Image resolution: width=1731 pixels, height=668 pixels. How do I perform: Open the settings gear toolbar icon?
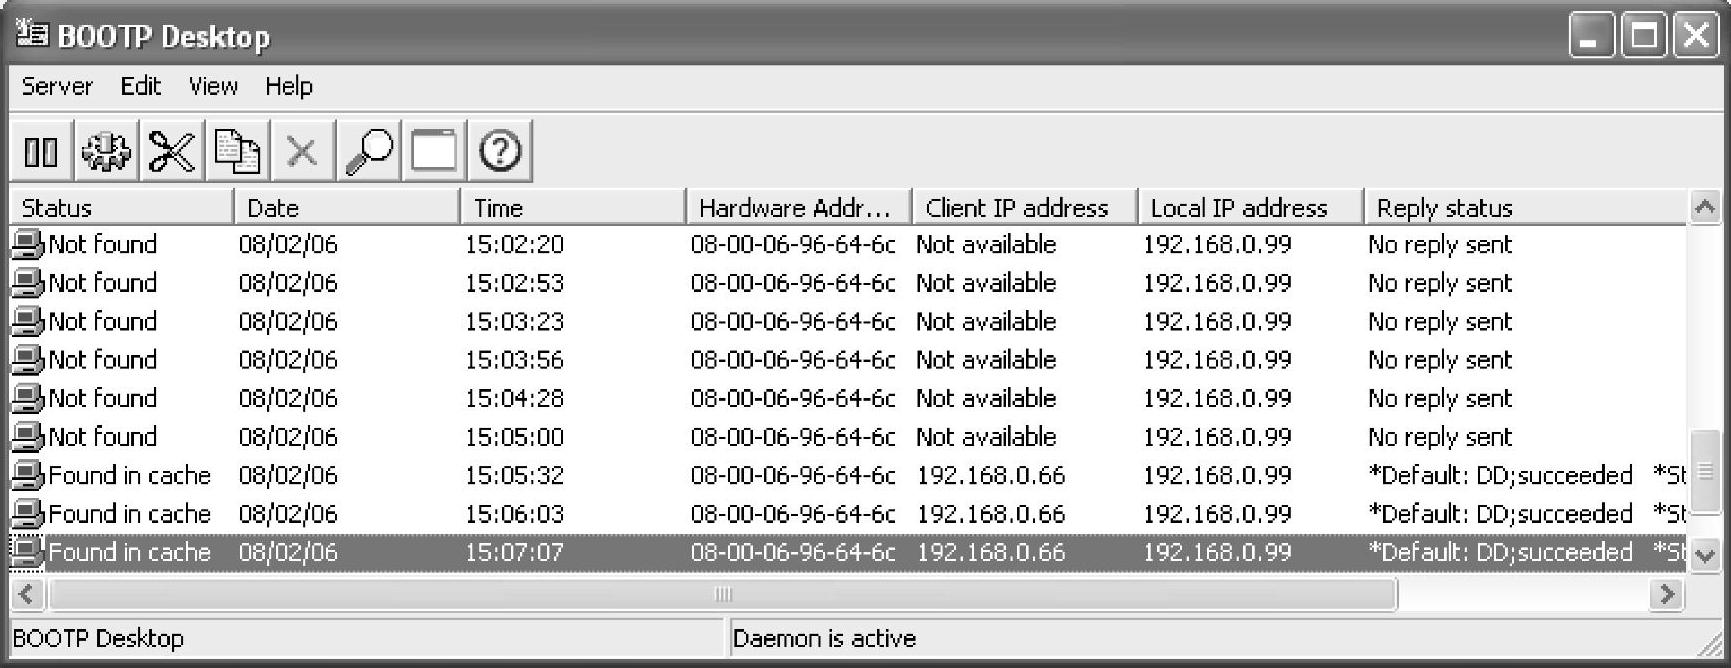point(106,152)
